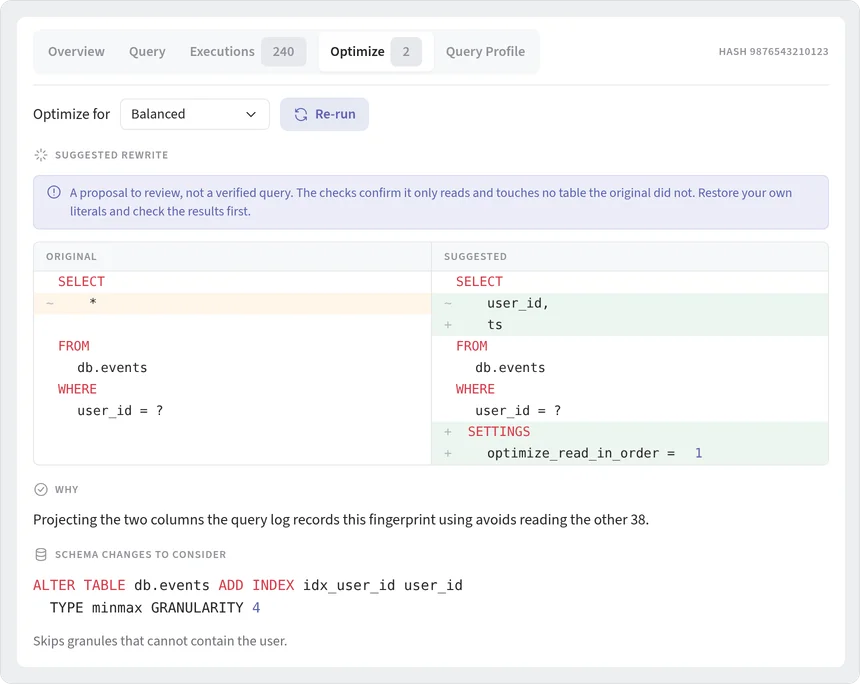This screenshot has height=684, width=860.
Task: Click the asterisk line in original query
Action: [x=233, y=303]
